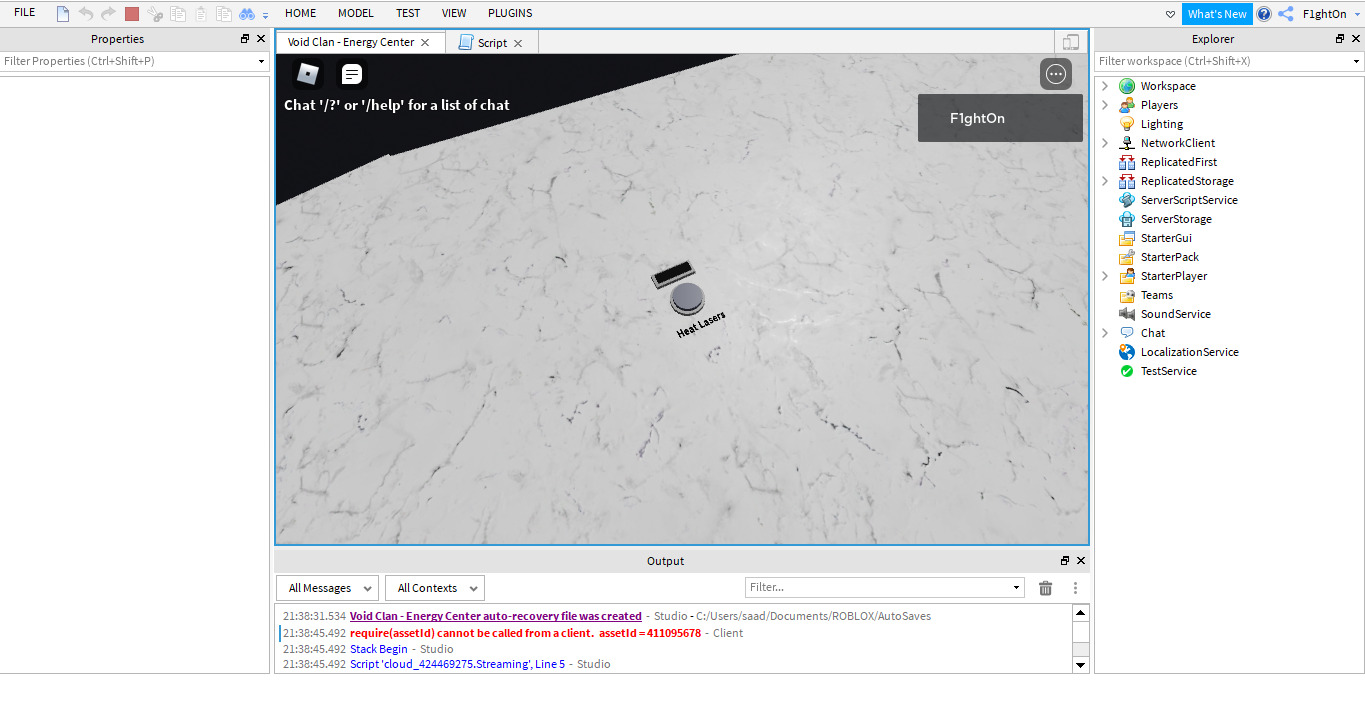
Task: Open the FILE menu
Action: 25,13
